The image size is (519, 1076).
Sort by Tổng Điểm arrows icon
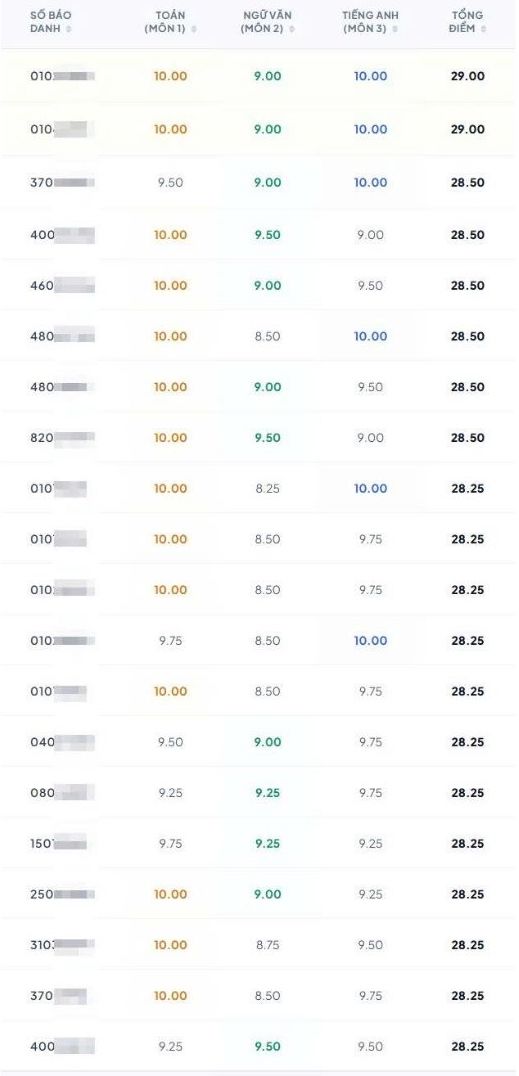[x=483, y=29]
